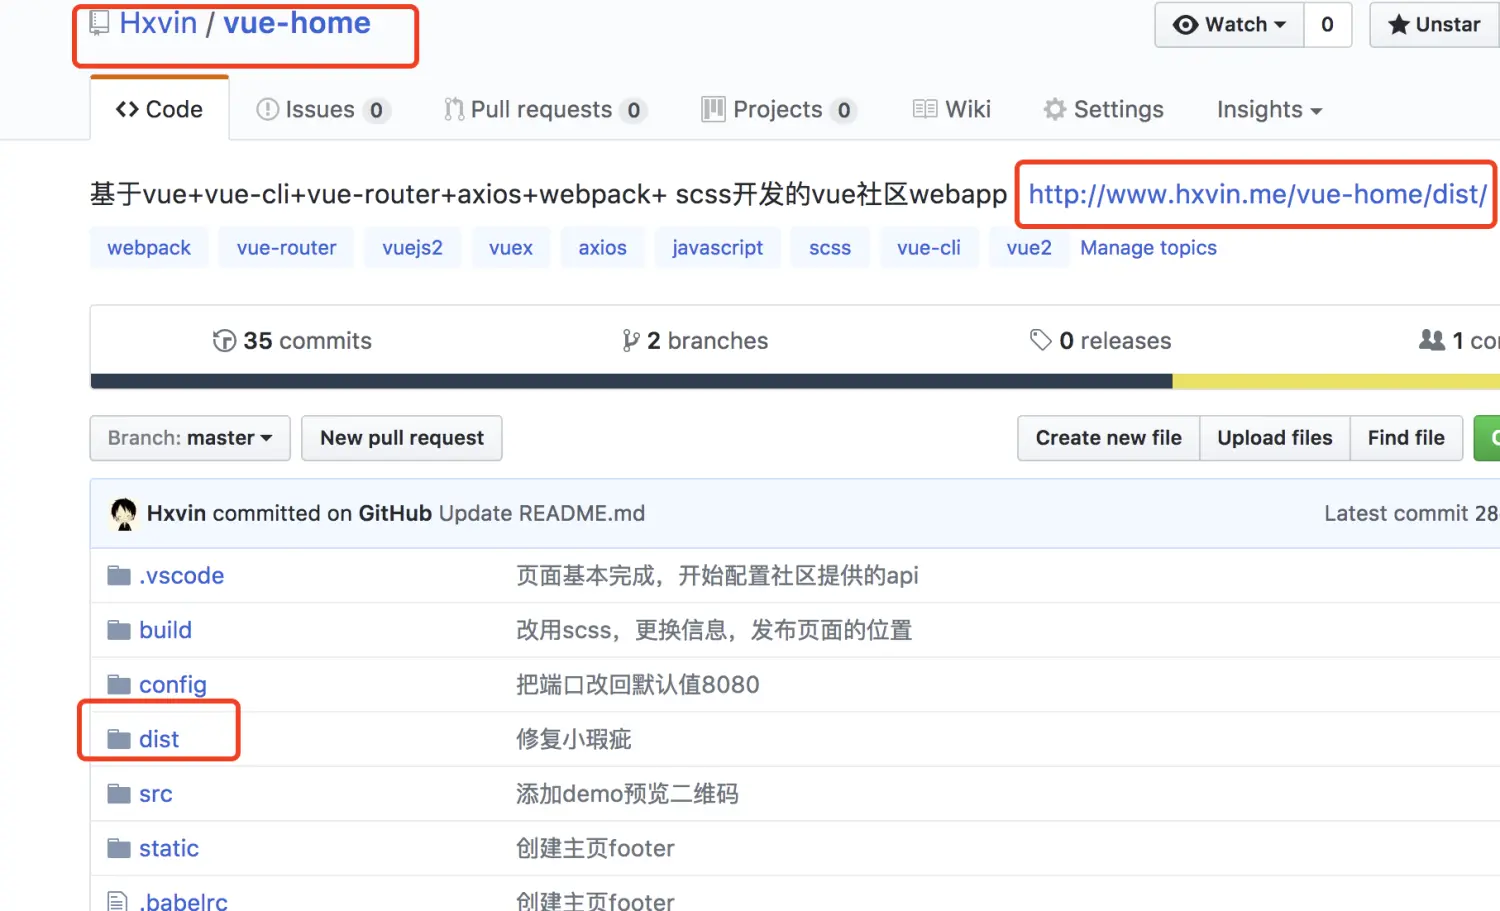Open the build folder
This screenshot has height=911, width=1500.
(165, 630)
